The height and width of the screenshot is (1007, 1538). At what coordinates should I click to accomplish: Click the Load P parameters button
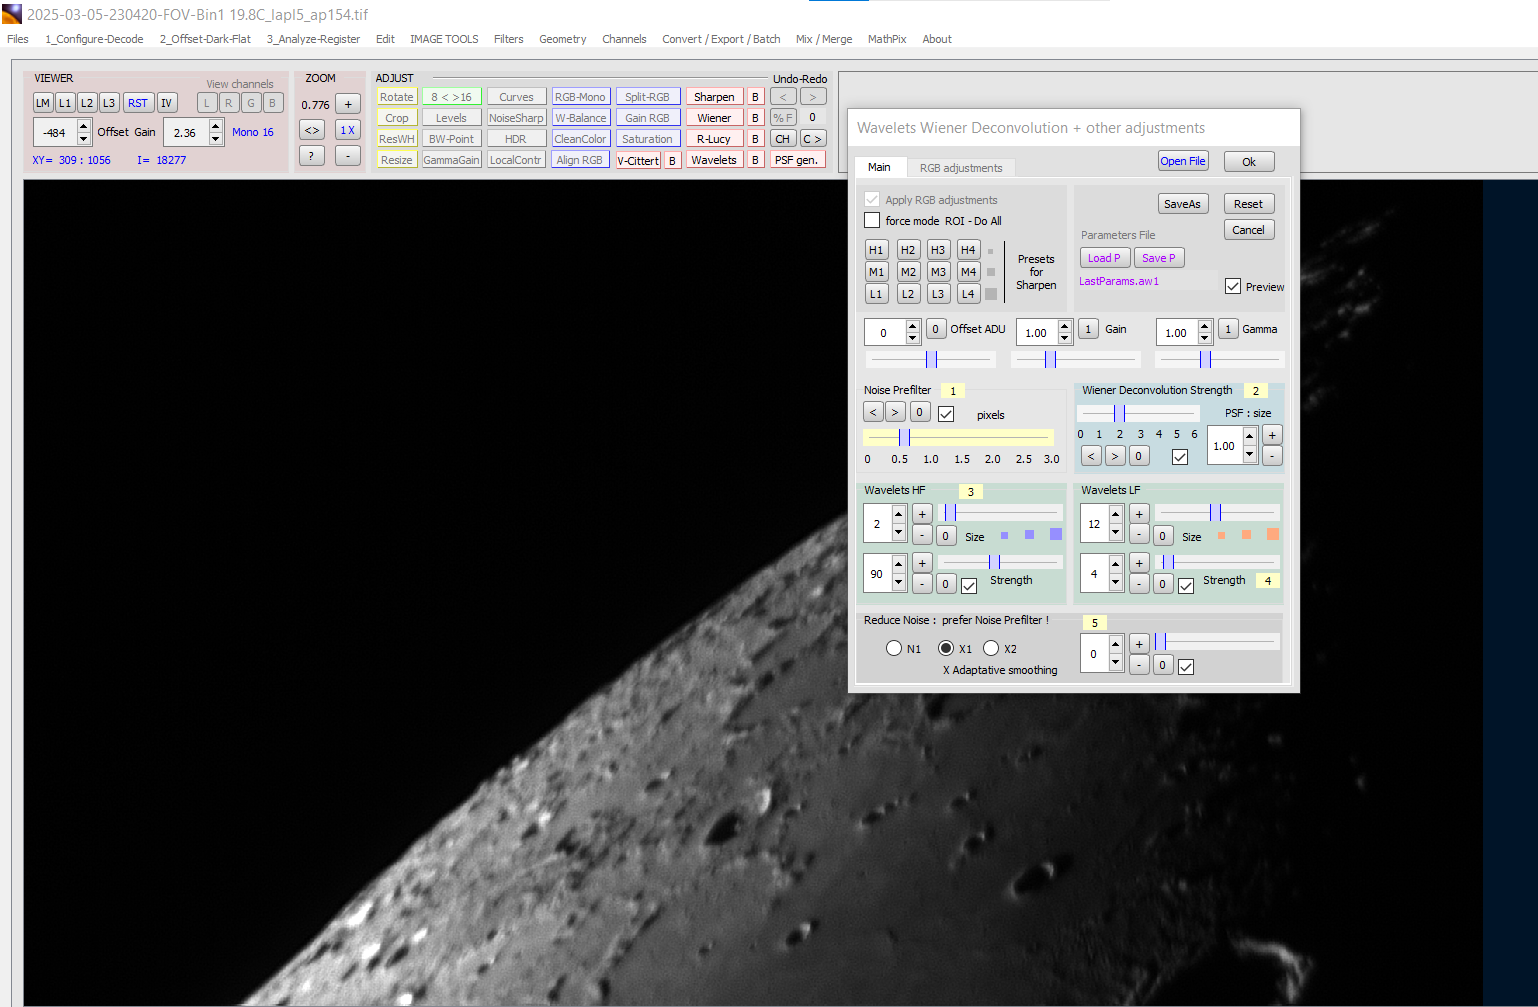coord(1104,258)
